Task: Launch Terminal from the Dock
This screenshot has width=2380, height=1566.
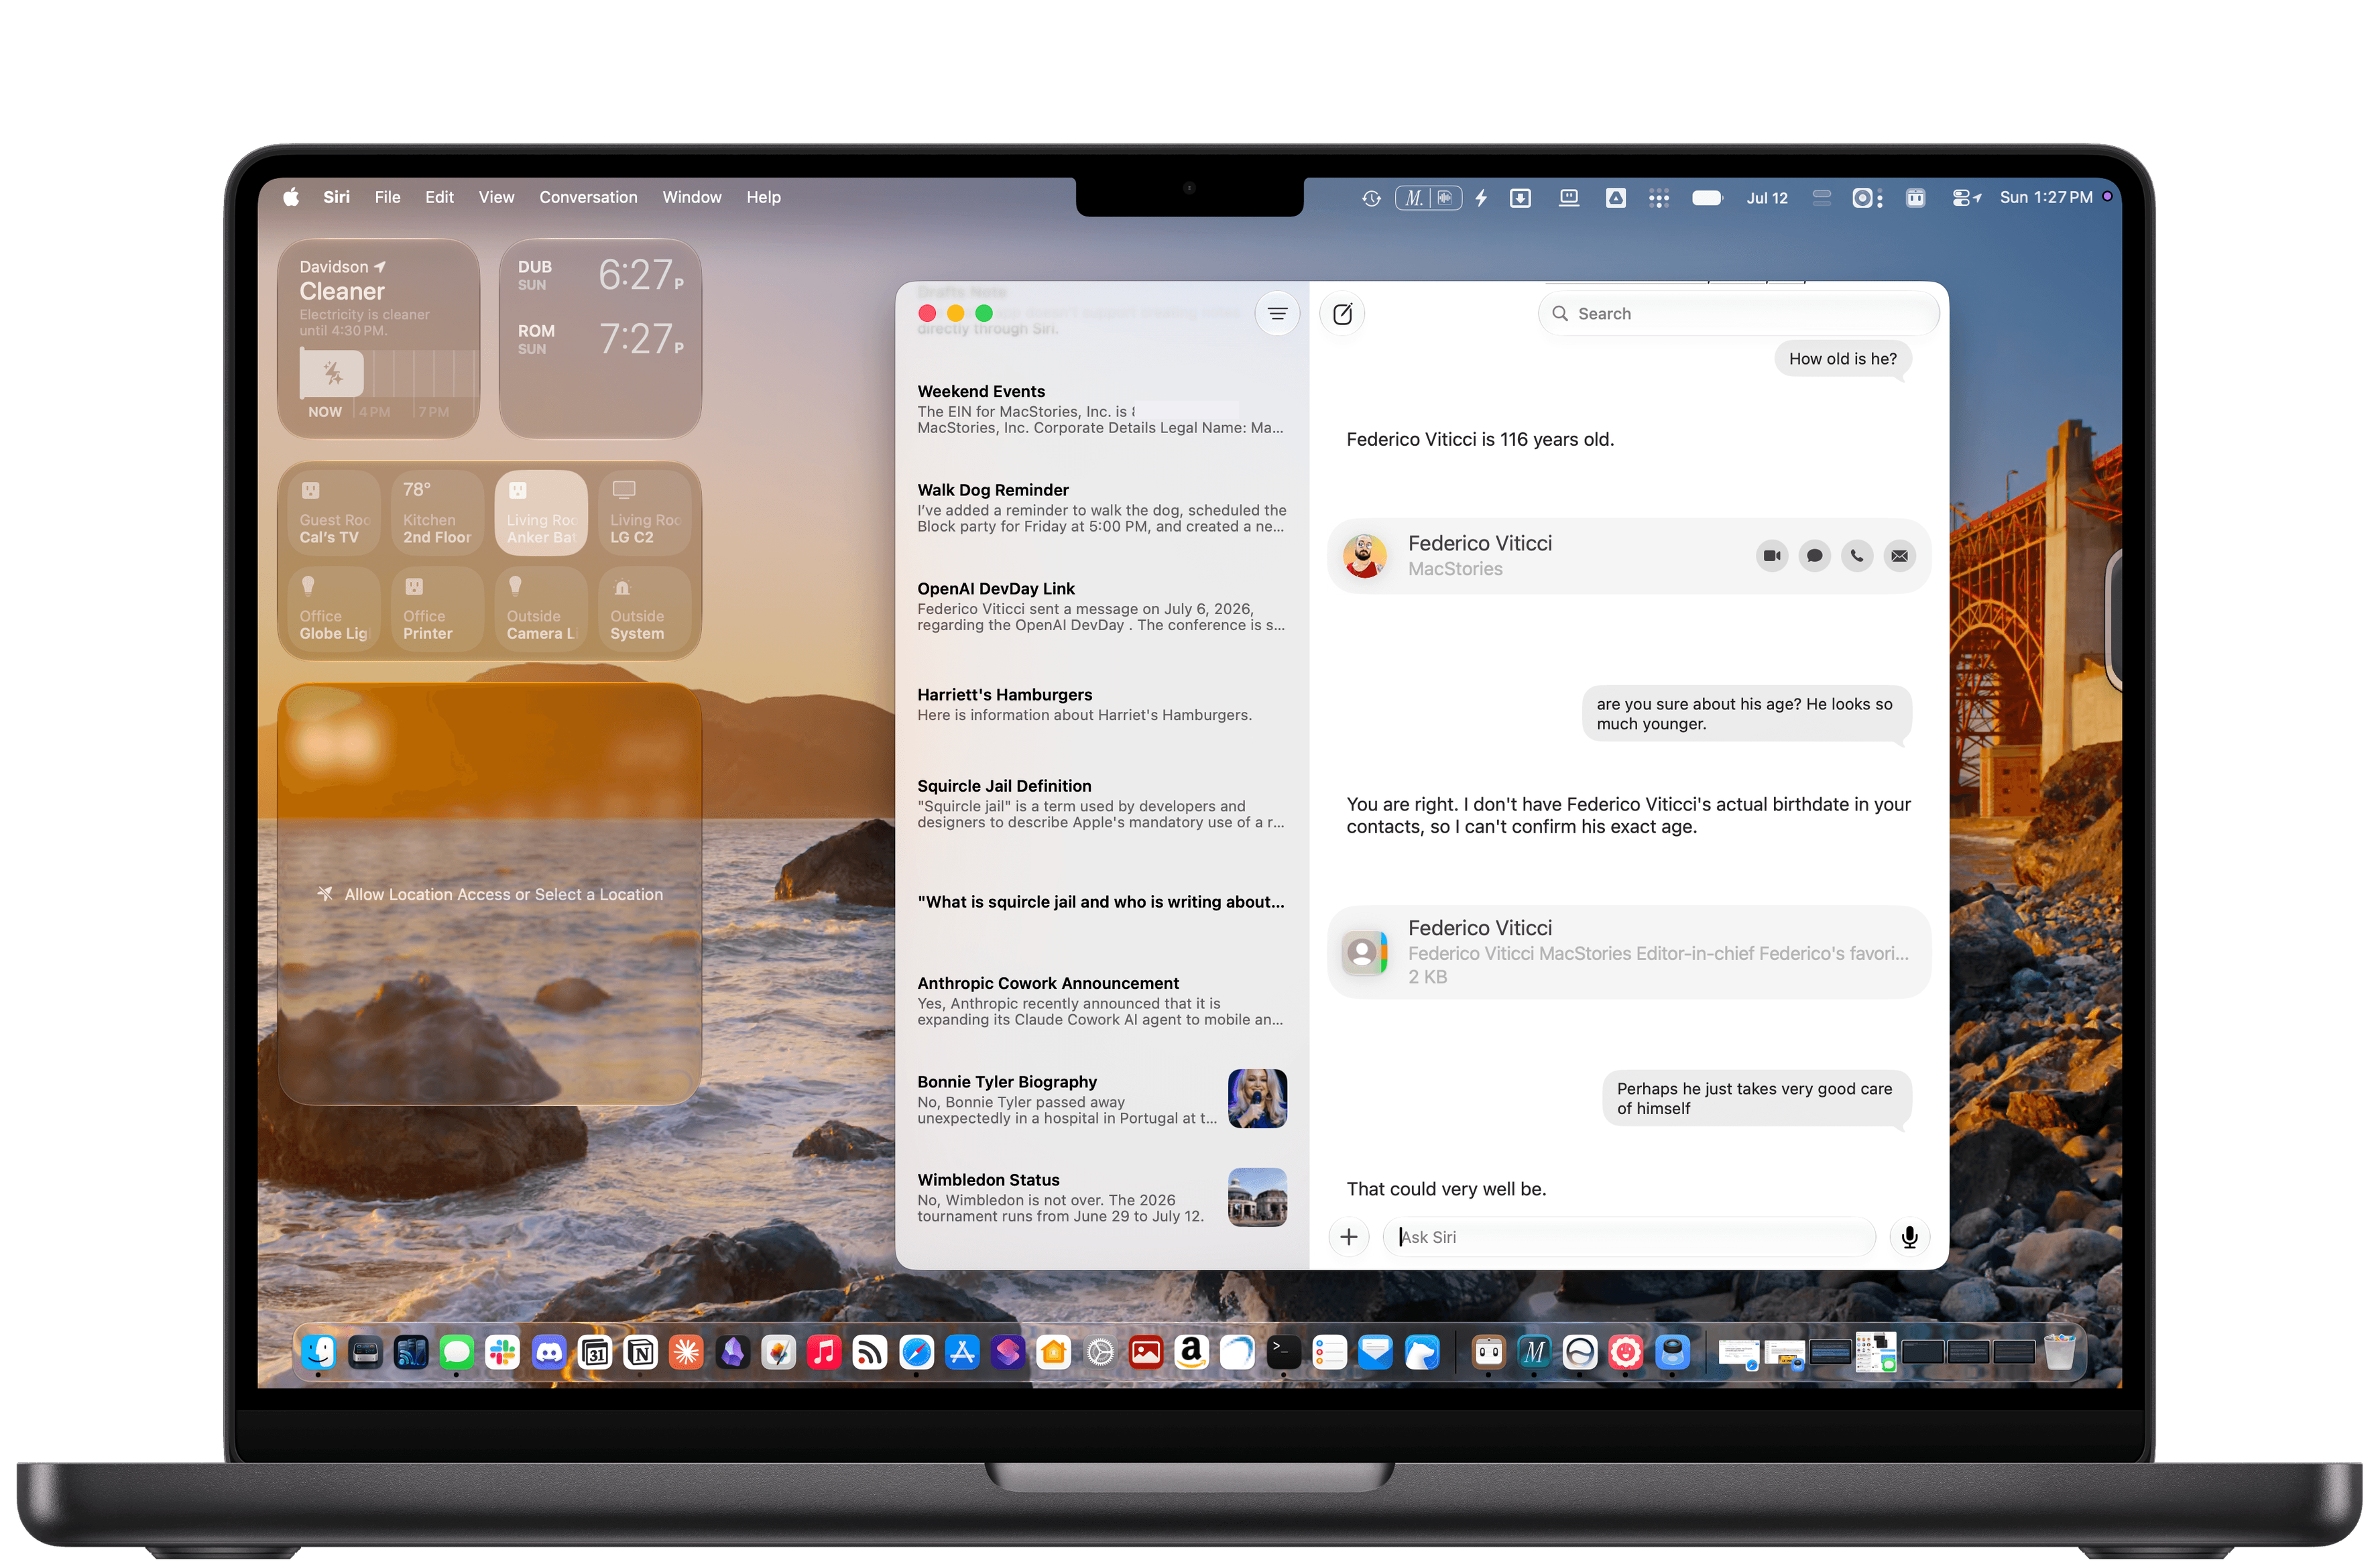Action: click(x=1283, y=1353)
